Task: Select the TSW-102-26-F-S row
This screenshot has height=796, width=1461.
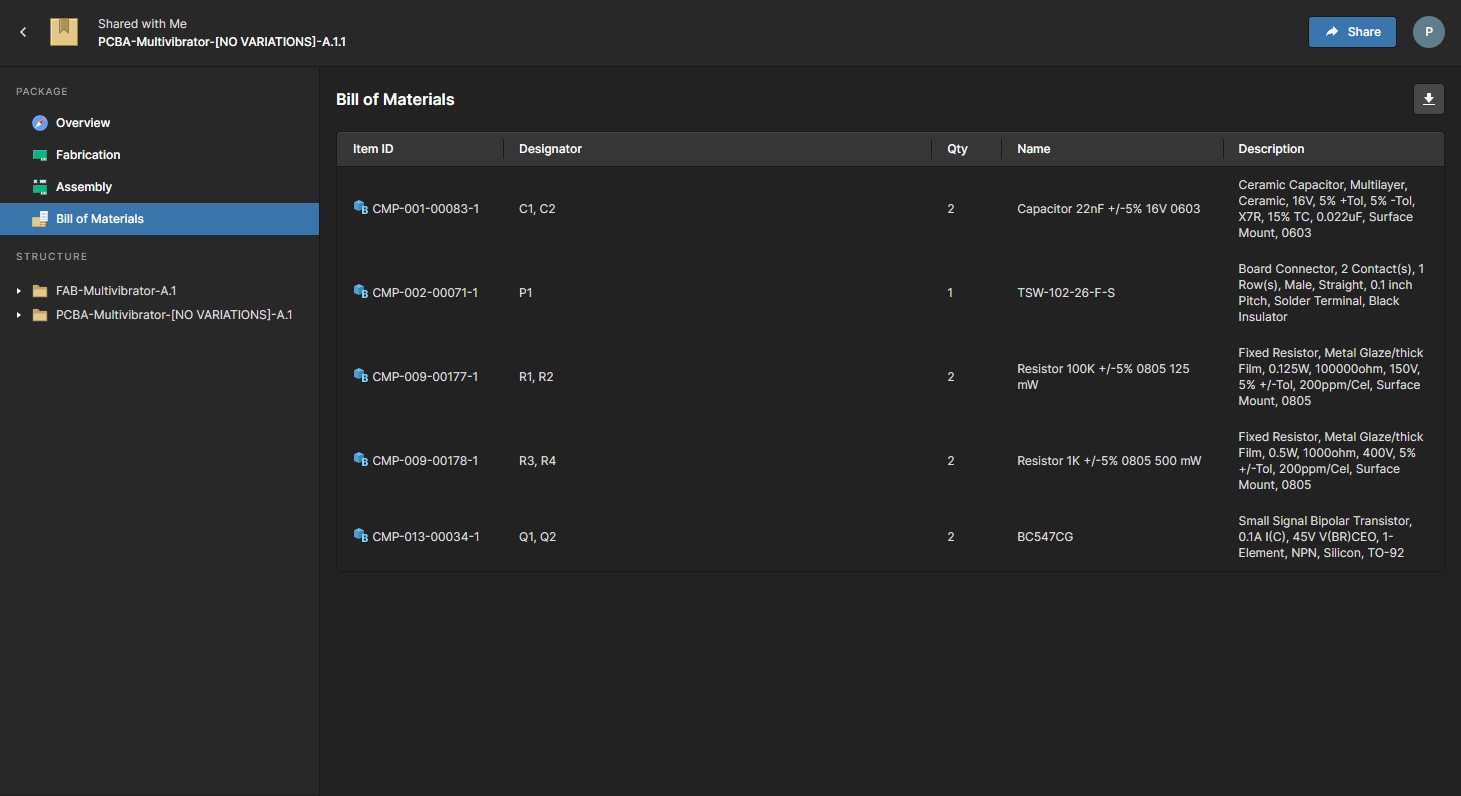Action: pos(1065,293)
